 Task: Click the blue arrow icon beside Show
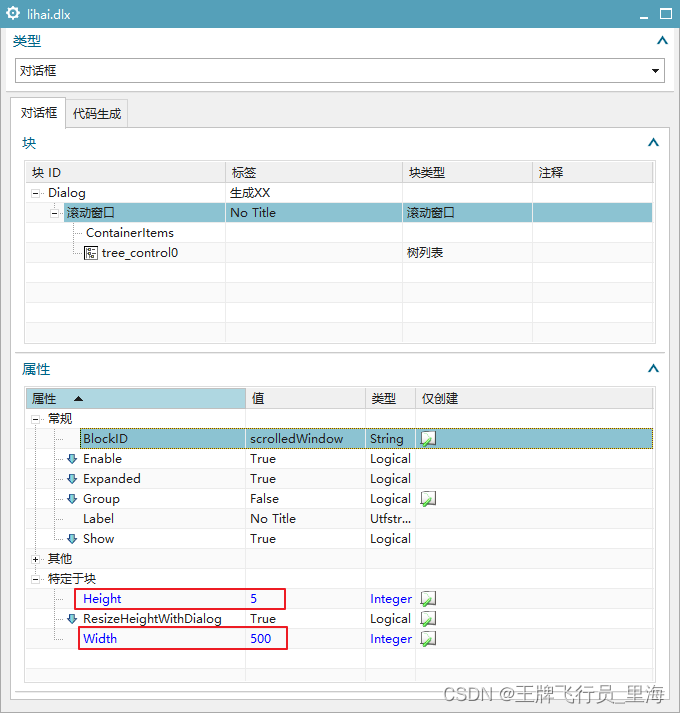[x=72, y=539]
